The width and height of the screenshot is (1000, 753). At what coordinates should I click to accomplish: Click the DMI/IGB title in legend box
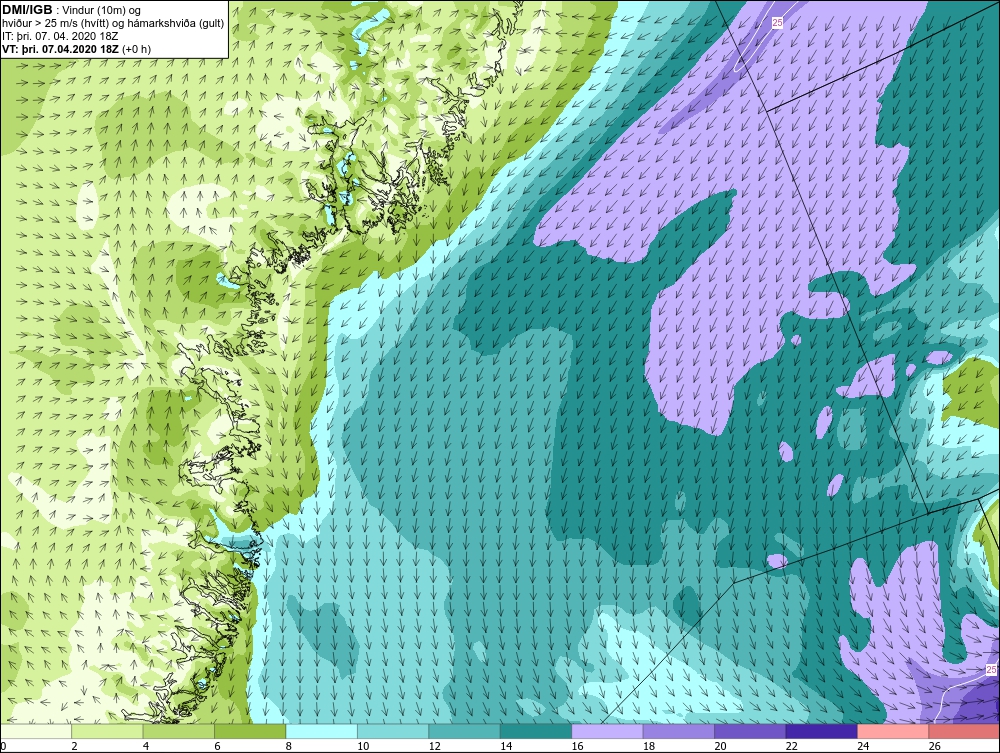click(x=27, y=10)
